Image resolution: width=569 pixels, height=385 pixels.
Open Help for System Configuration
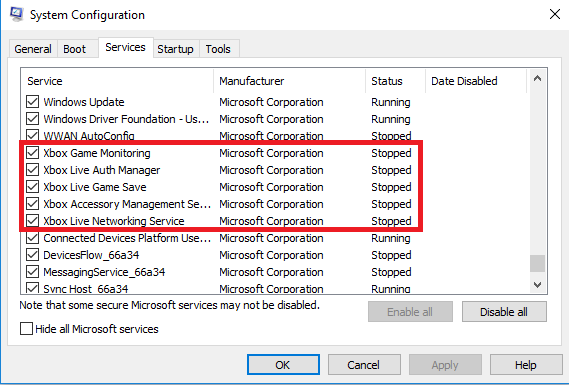526,365
